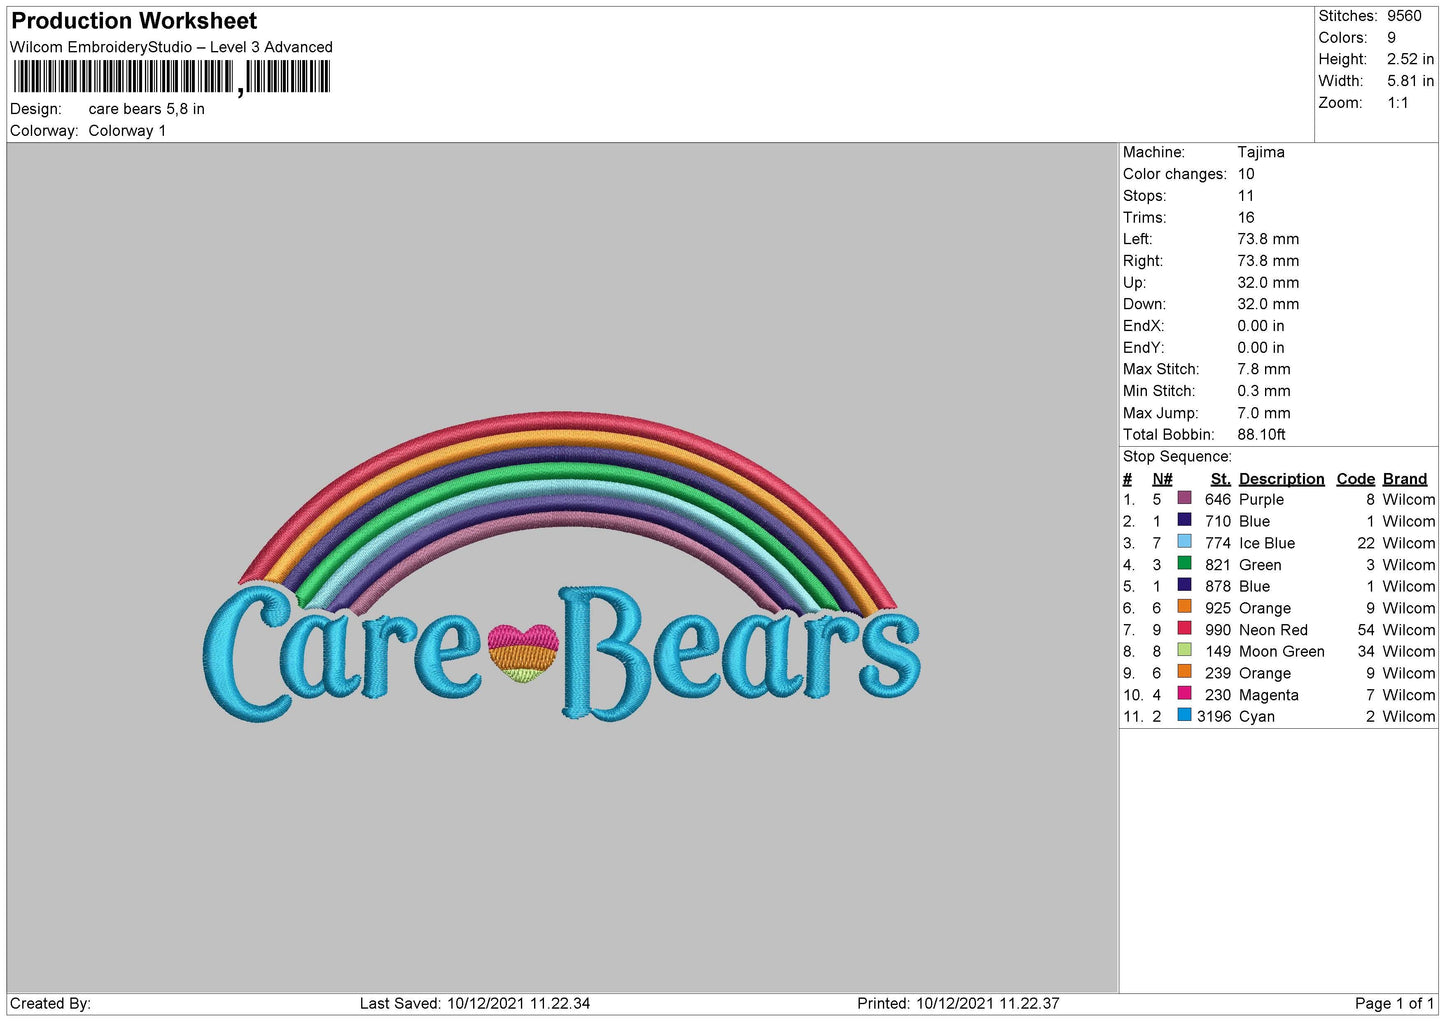
Task: Click the Magenta color swatch
Action: pos(1185,693)
